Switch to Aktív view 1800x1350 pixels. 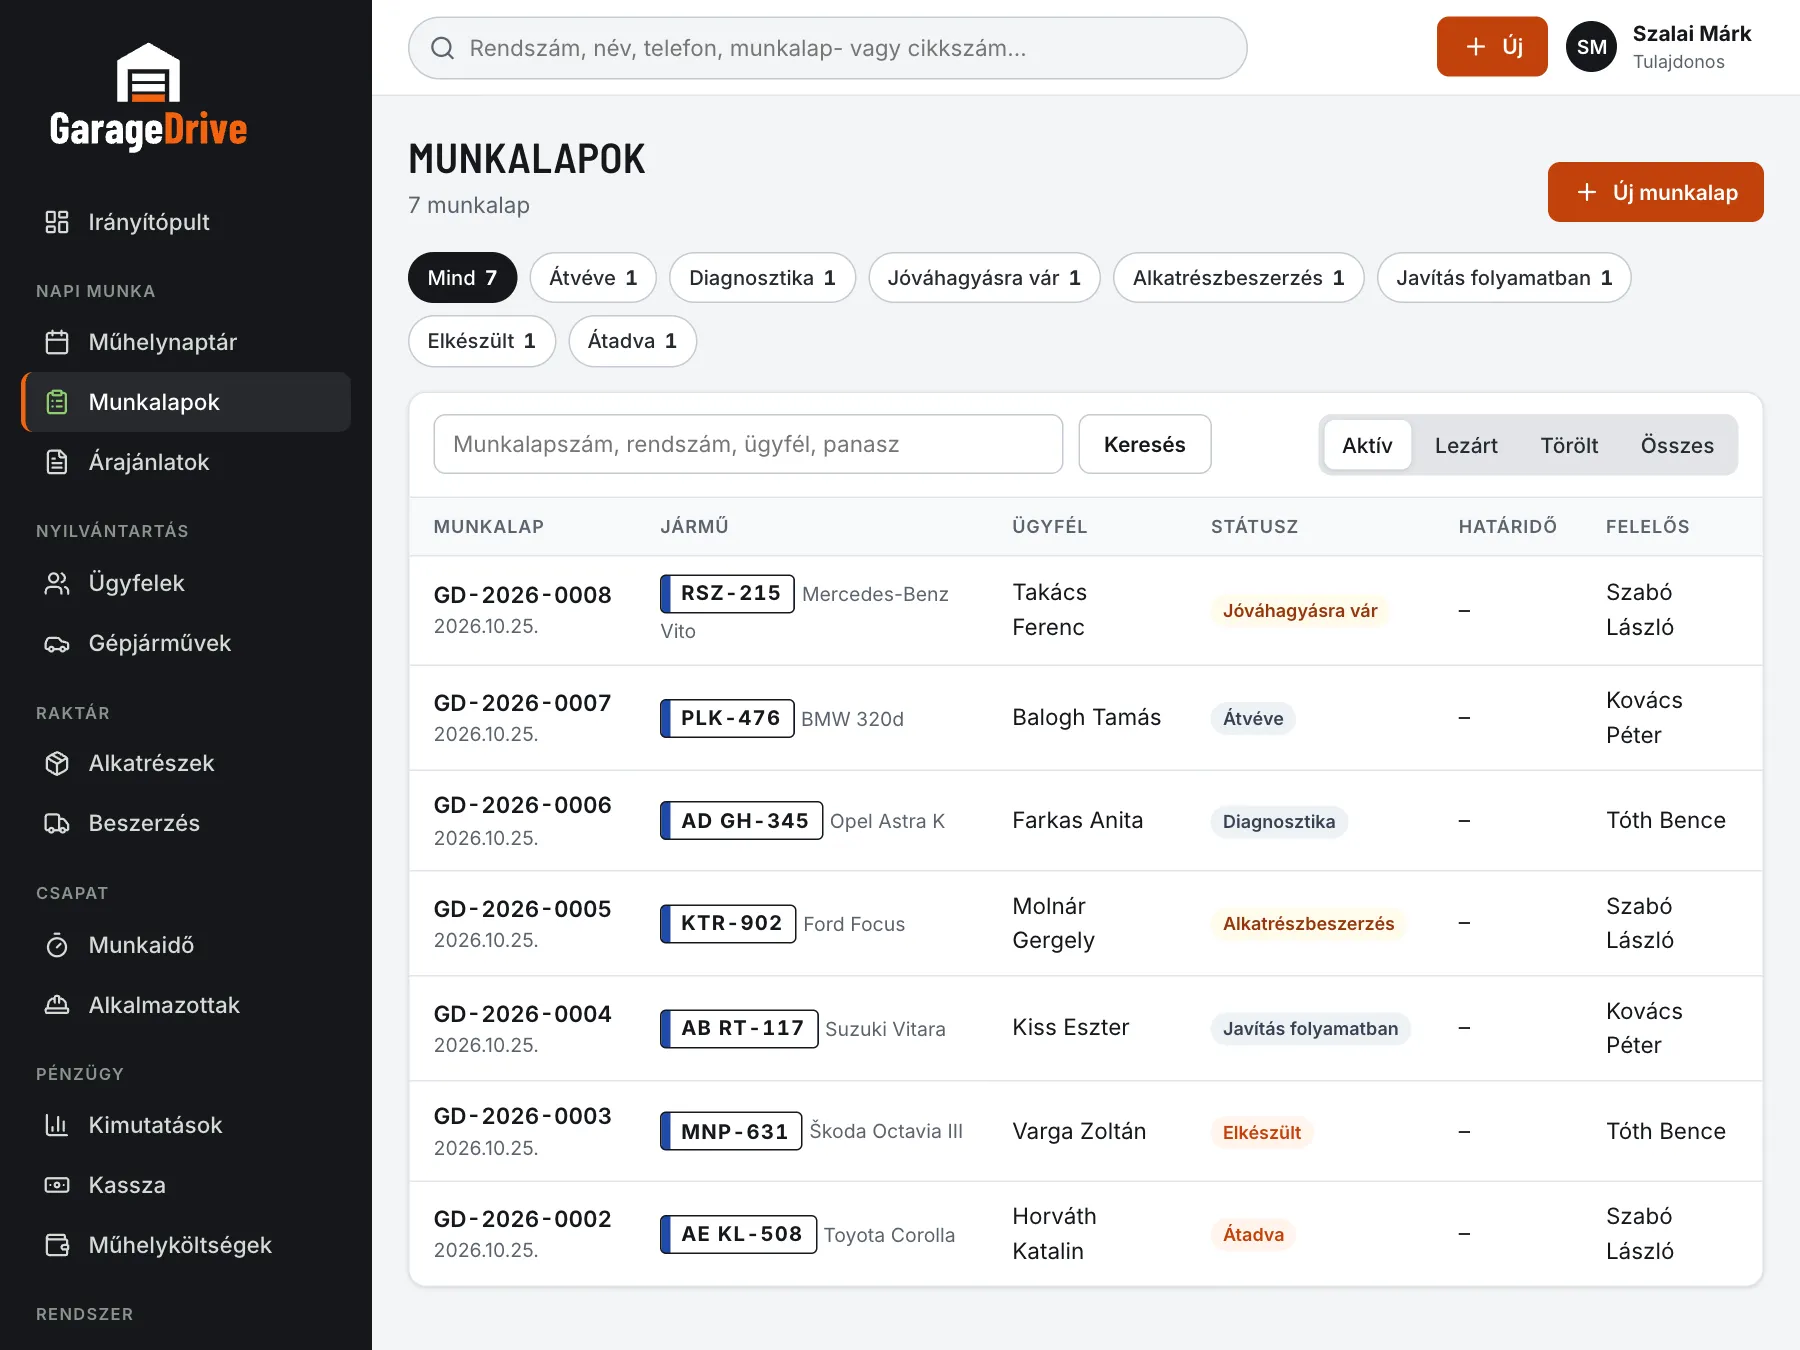[x=1367, y=445]
